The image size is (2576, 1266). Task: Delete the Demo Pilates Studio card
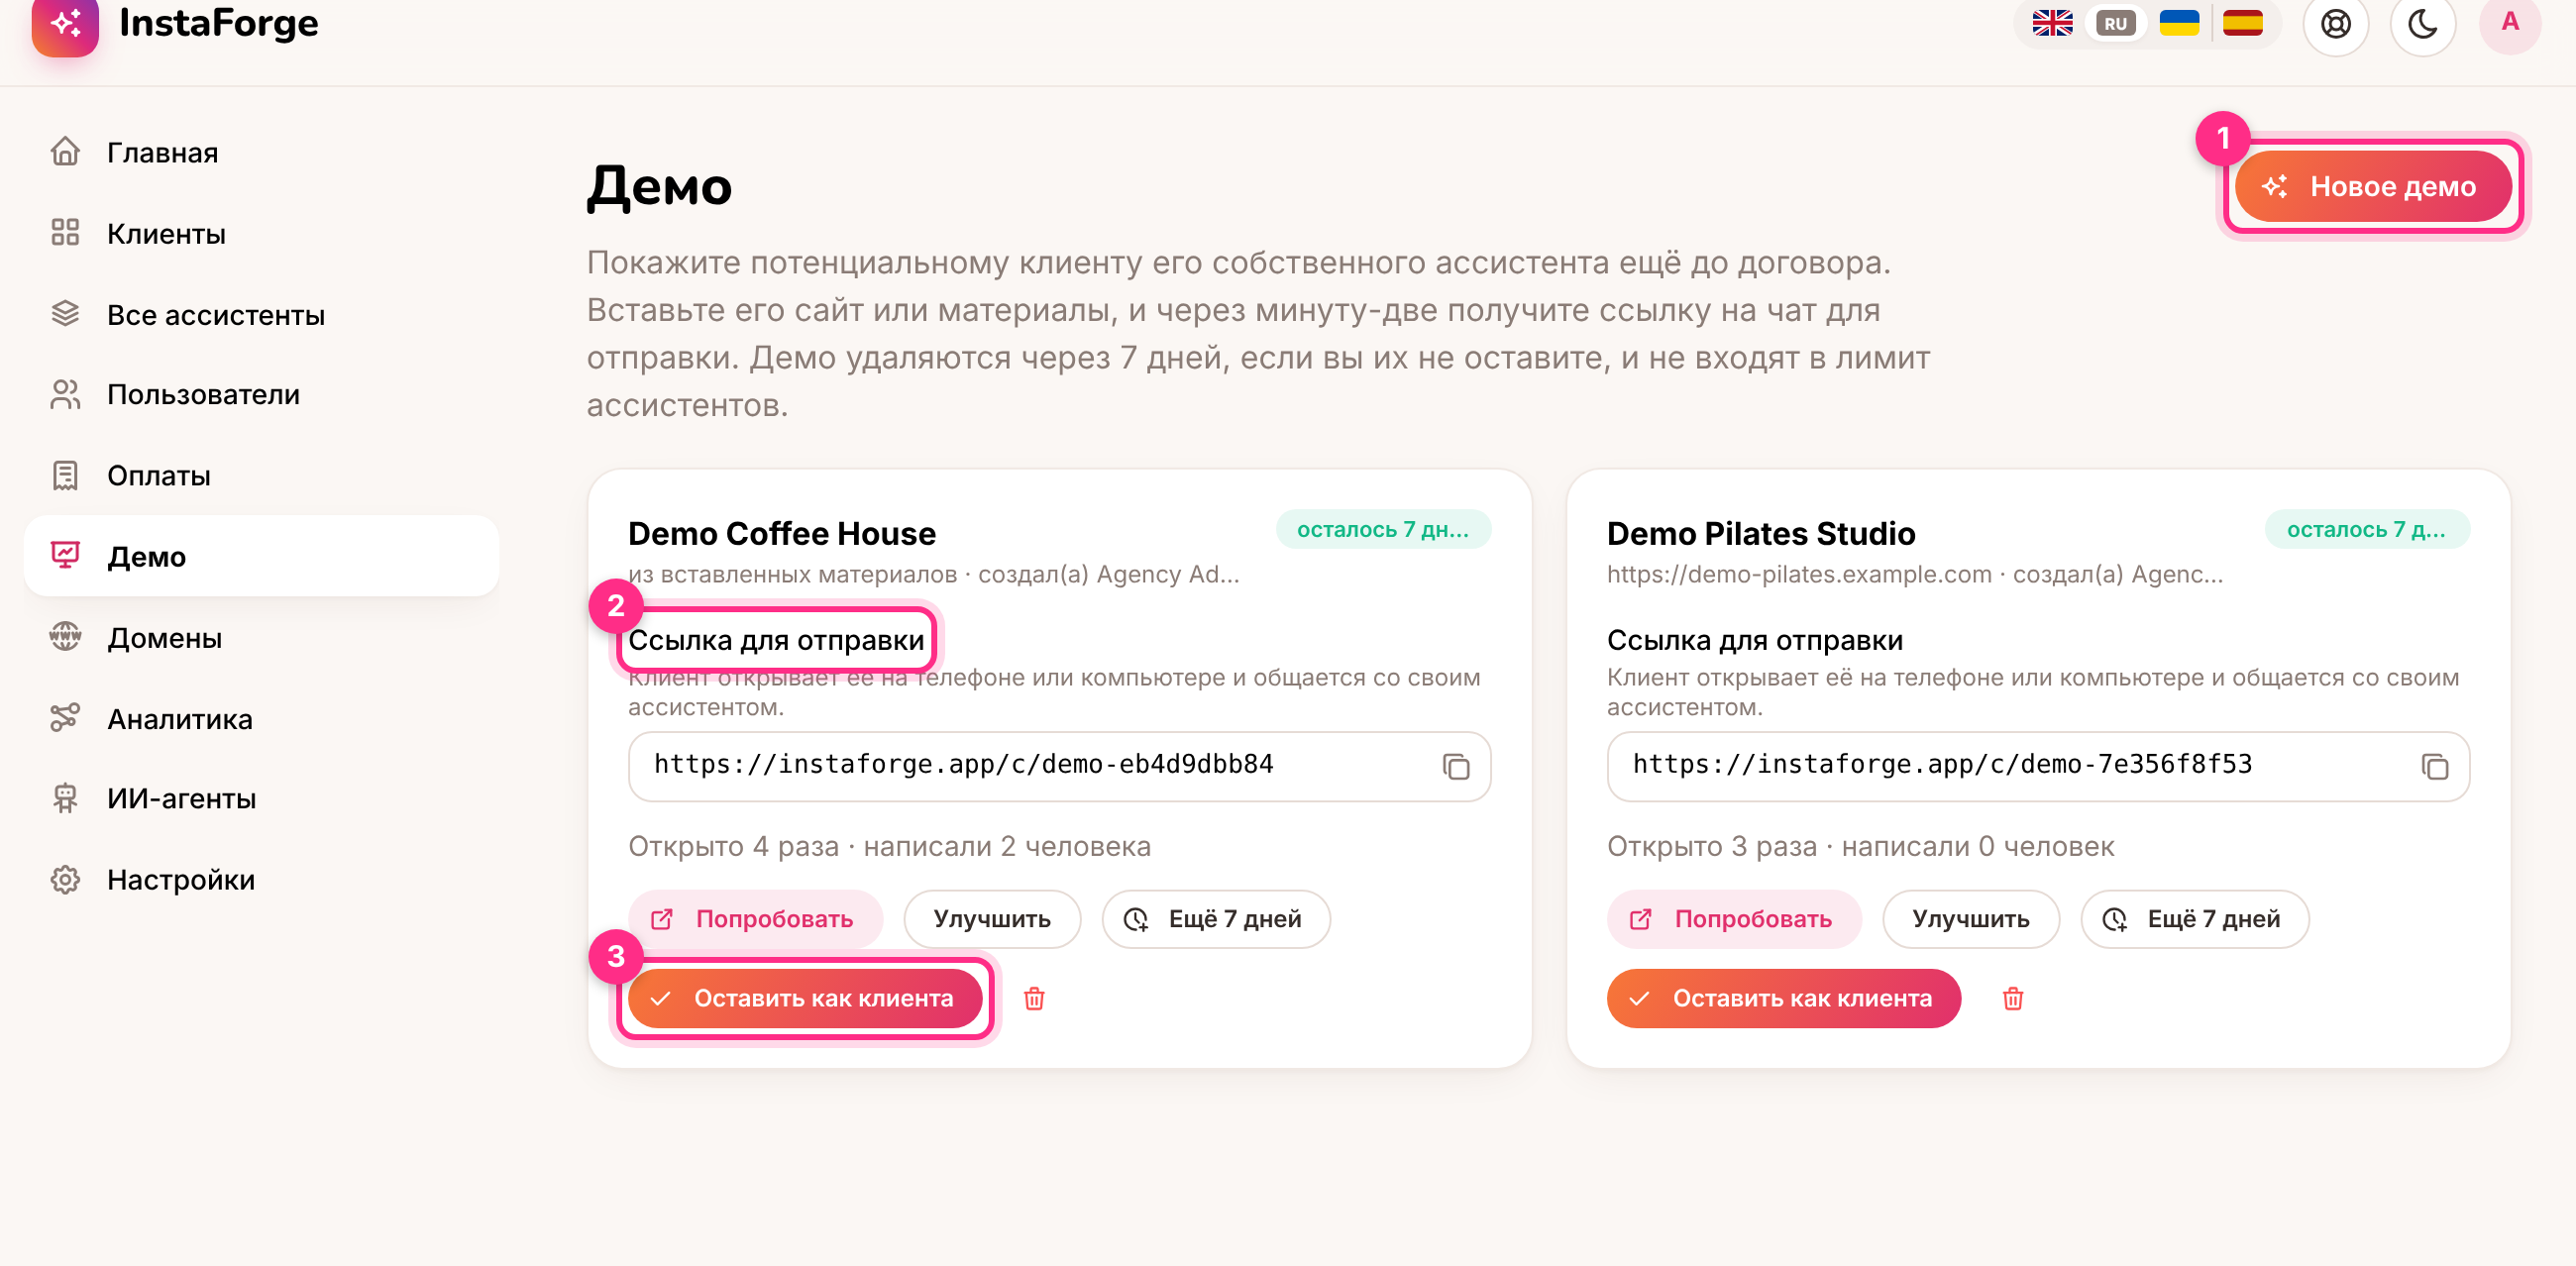tap(2013, 998)
